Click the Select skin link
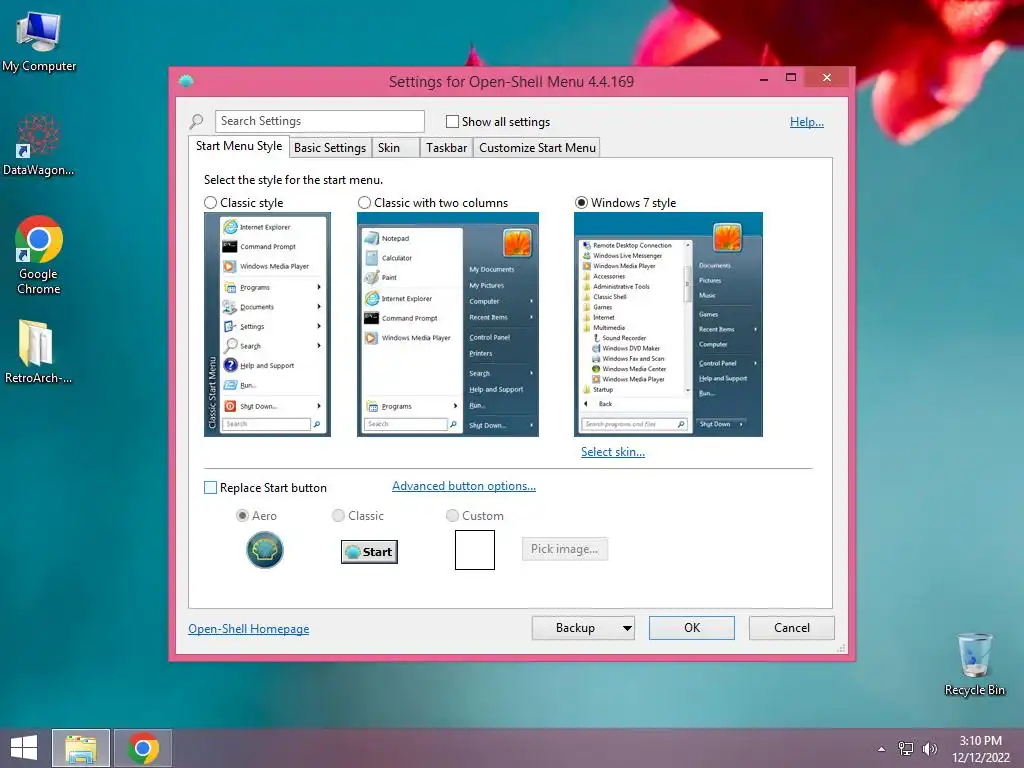1024x768 pixels. pos(613,452)
